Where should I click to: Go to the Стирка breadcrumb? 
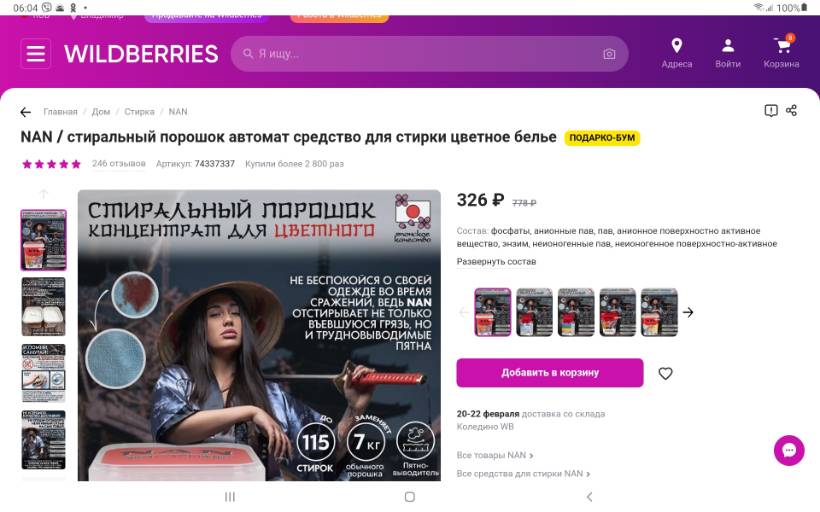coord(139,112)
